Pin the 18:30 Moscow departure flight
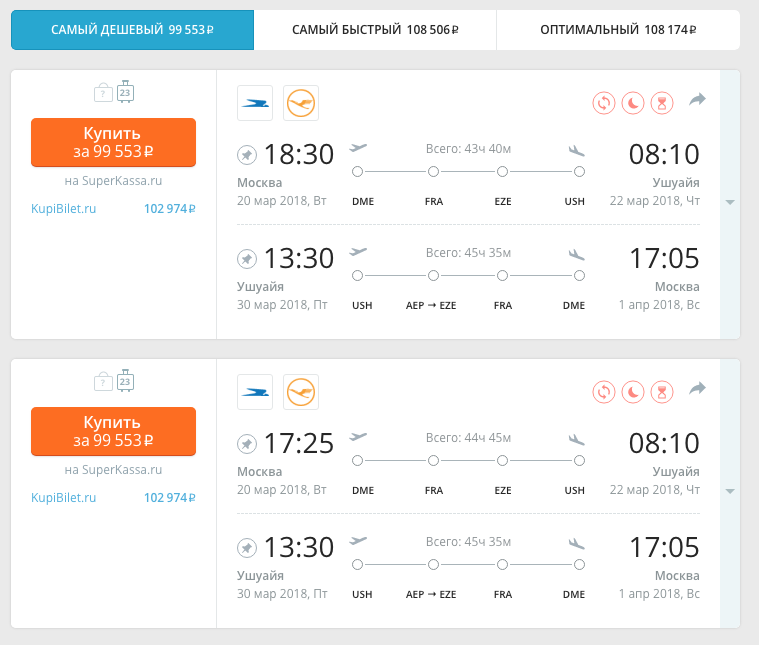This screenshot has width=759, height=645. (247, 155)
